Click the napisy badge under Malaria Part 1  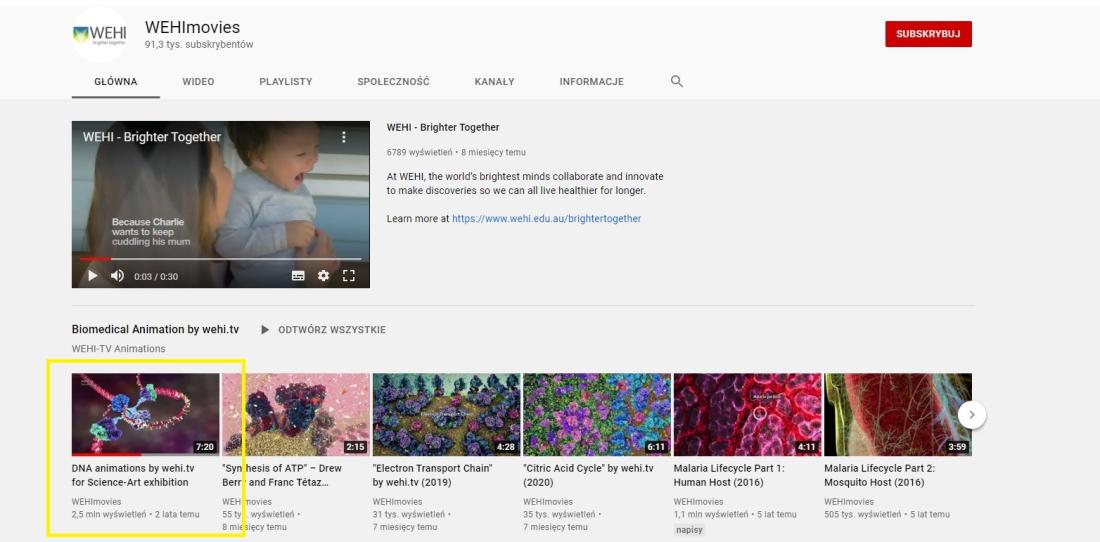[689, 529]
